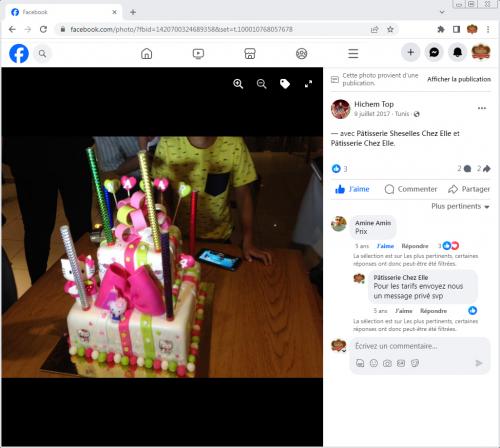Click the J'aime button on the post
This screenshot has height=448, width=500.
(x=352, y=189)
